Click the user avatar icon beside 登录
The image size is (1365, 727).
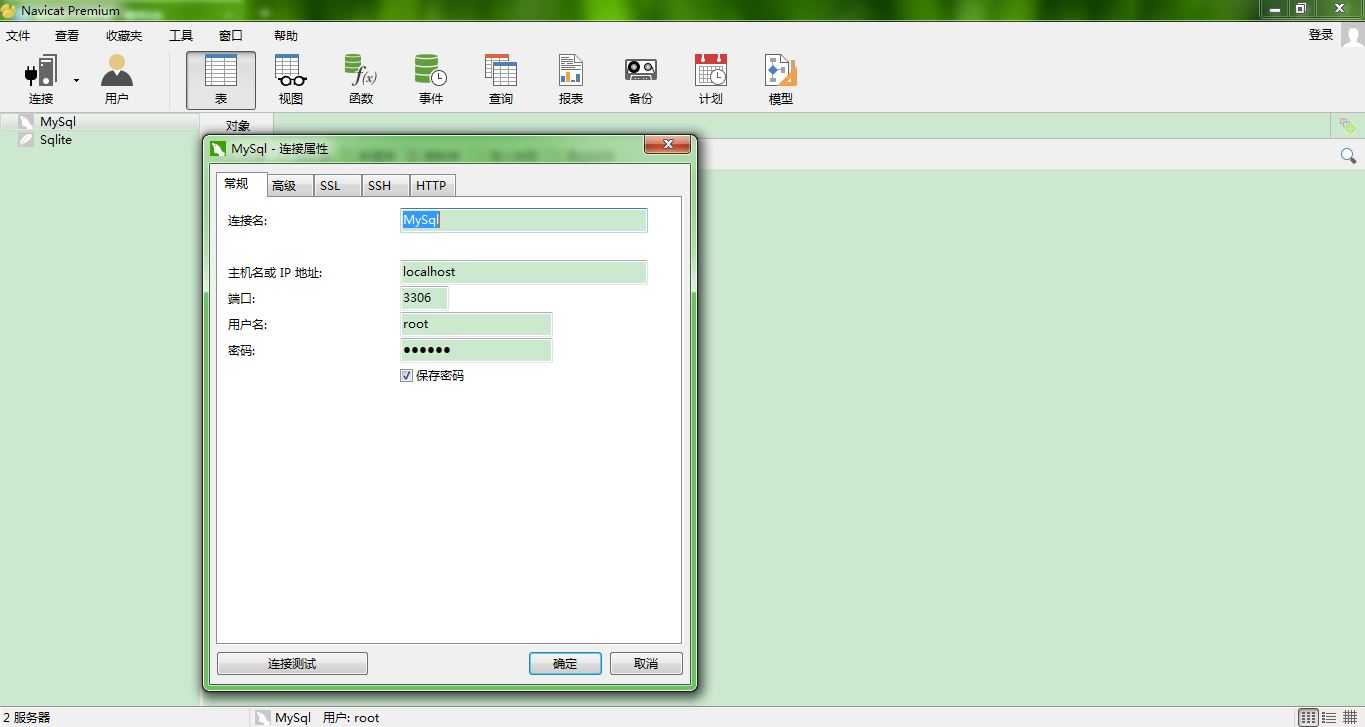(1352, 35)
